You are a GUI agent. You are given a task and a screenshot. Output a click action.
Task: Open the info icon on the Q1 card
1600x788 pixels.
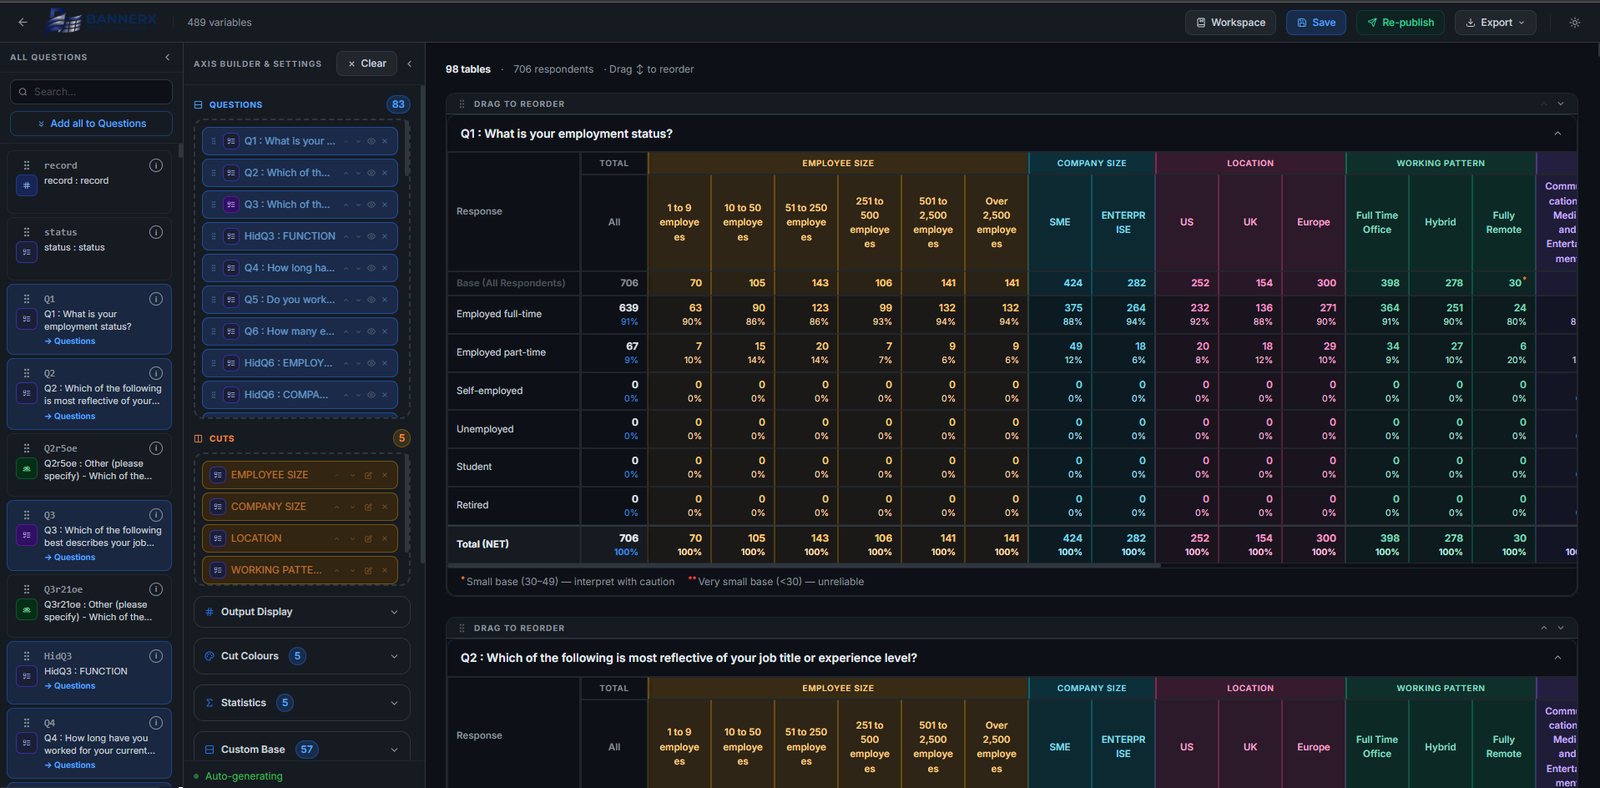156,299
